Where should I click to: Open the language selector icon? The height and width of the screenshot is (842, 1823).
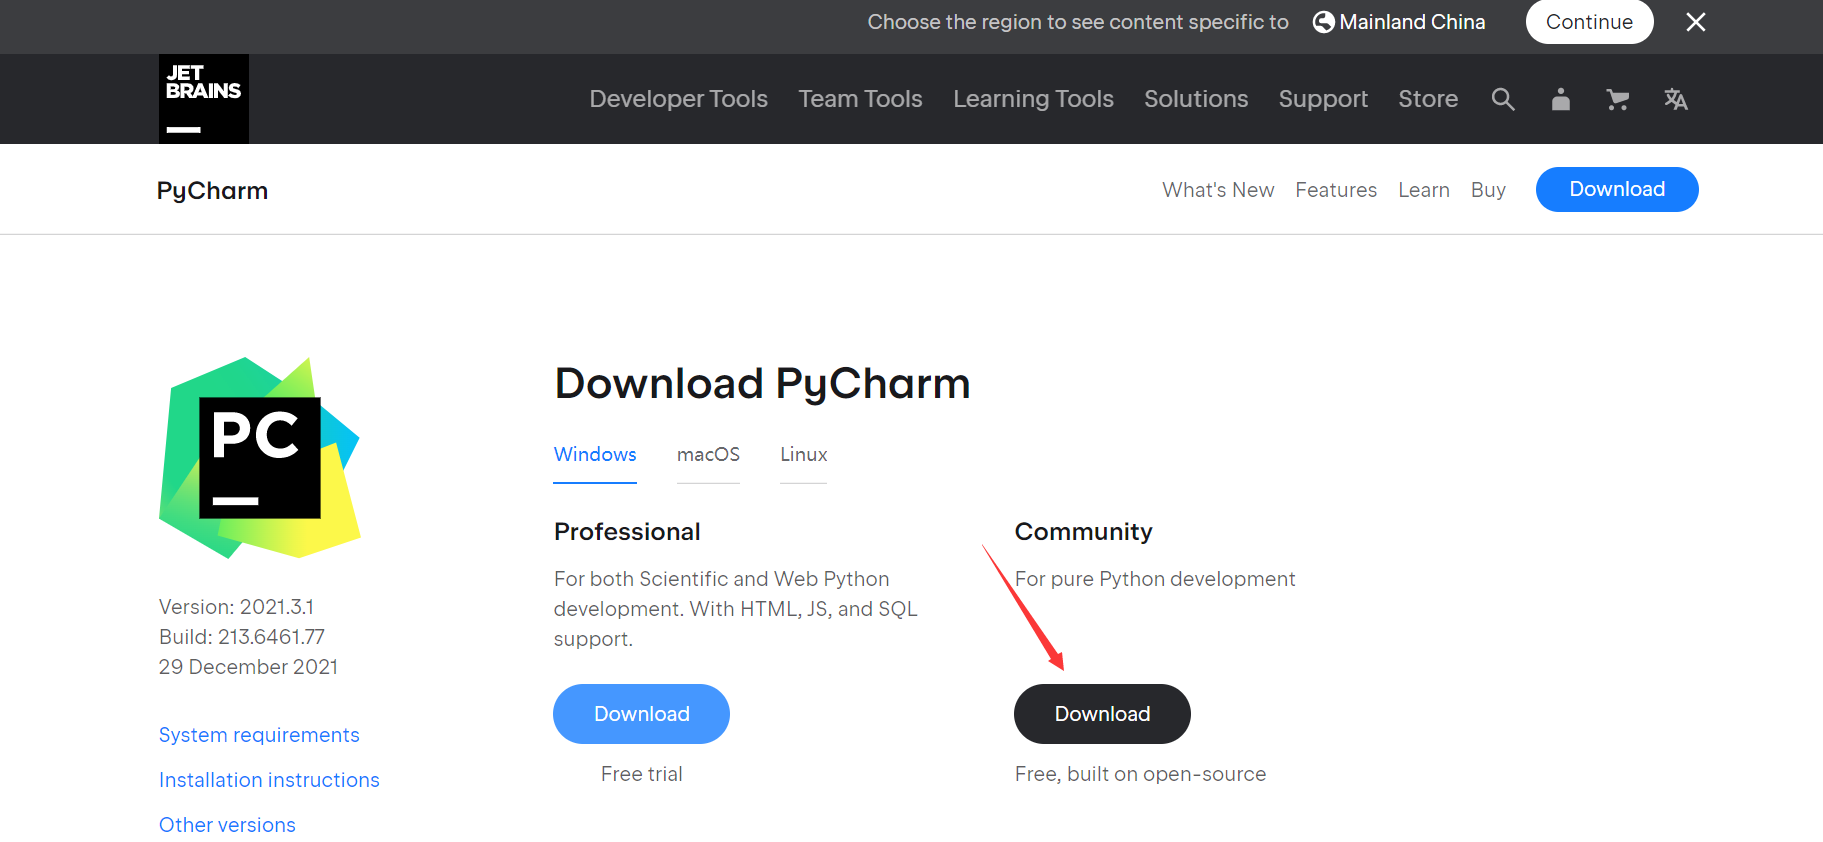1676,99
